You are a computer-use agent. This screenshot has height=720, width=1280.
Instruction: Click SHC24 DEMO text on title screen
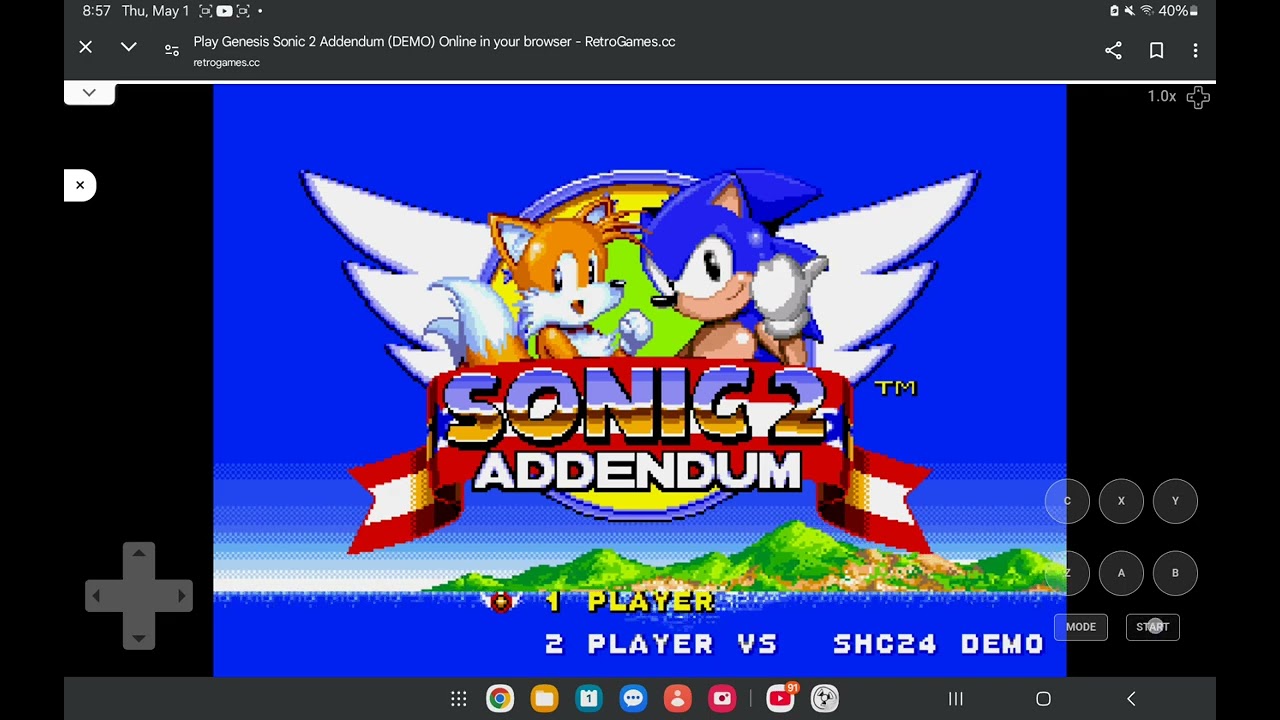[x=939, y=644]
